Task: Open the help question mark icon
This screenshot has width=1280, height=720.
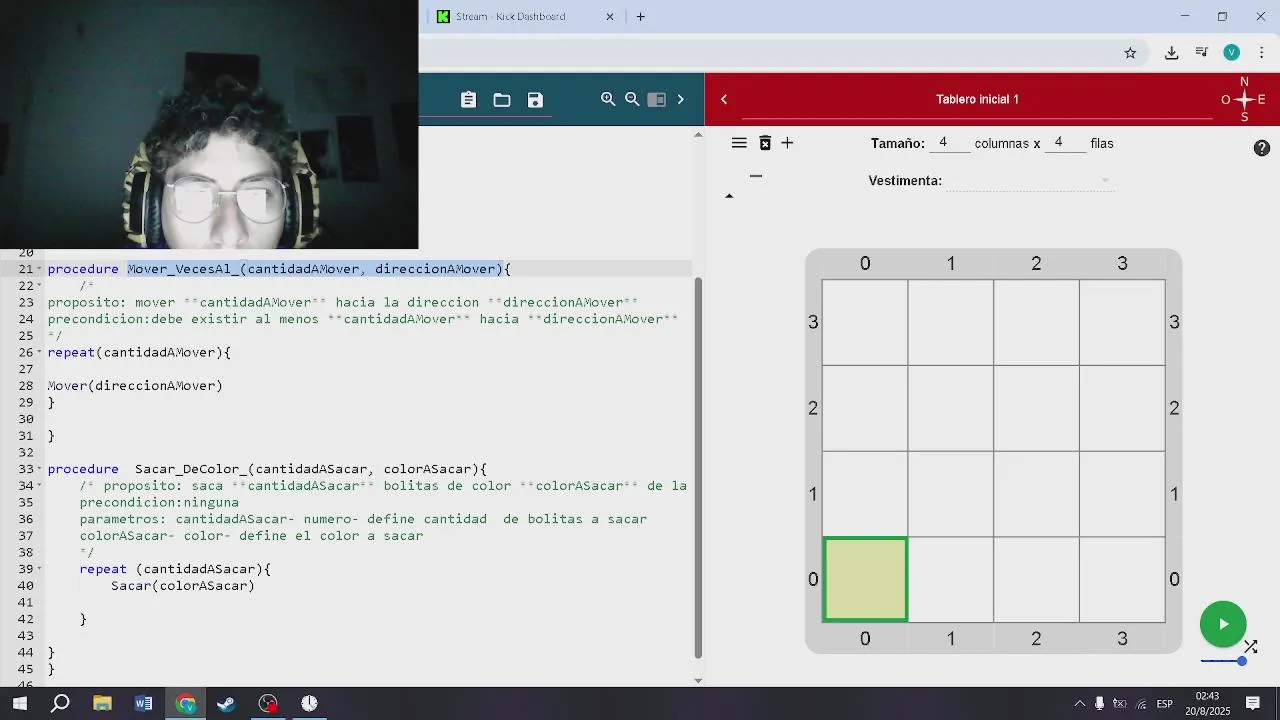Action: (1262, 148)
